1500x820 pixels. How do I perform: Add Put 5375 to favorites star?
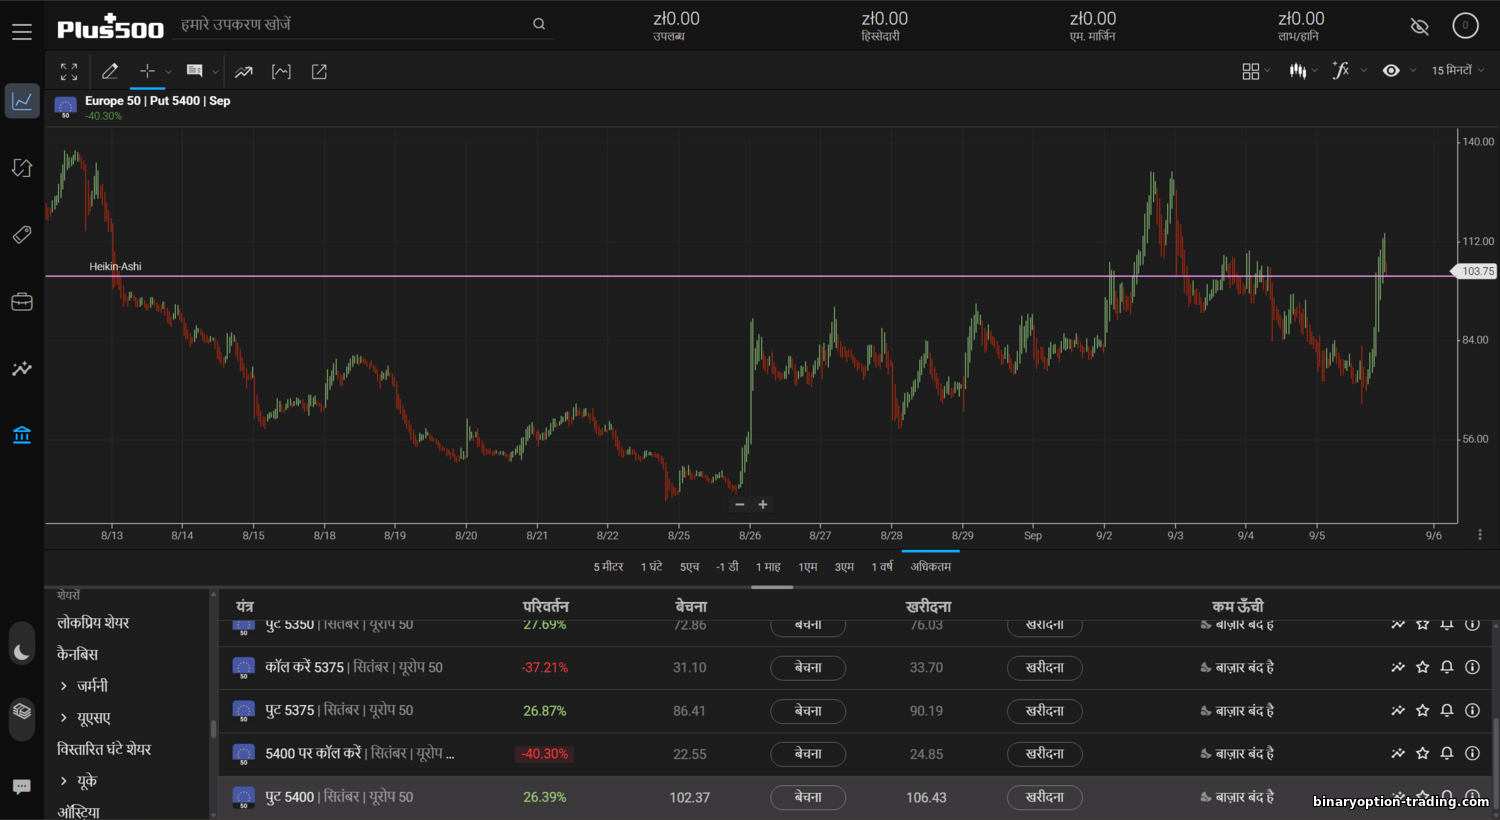(x=1423, y=711)
